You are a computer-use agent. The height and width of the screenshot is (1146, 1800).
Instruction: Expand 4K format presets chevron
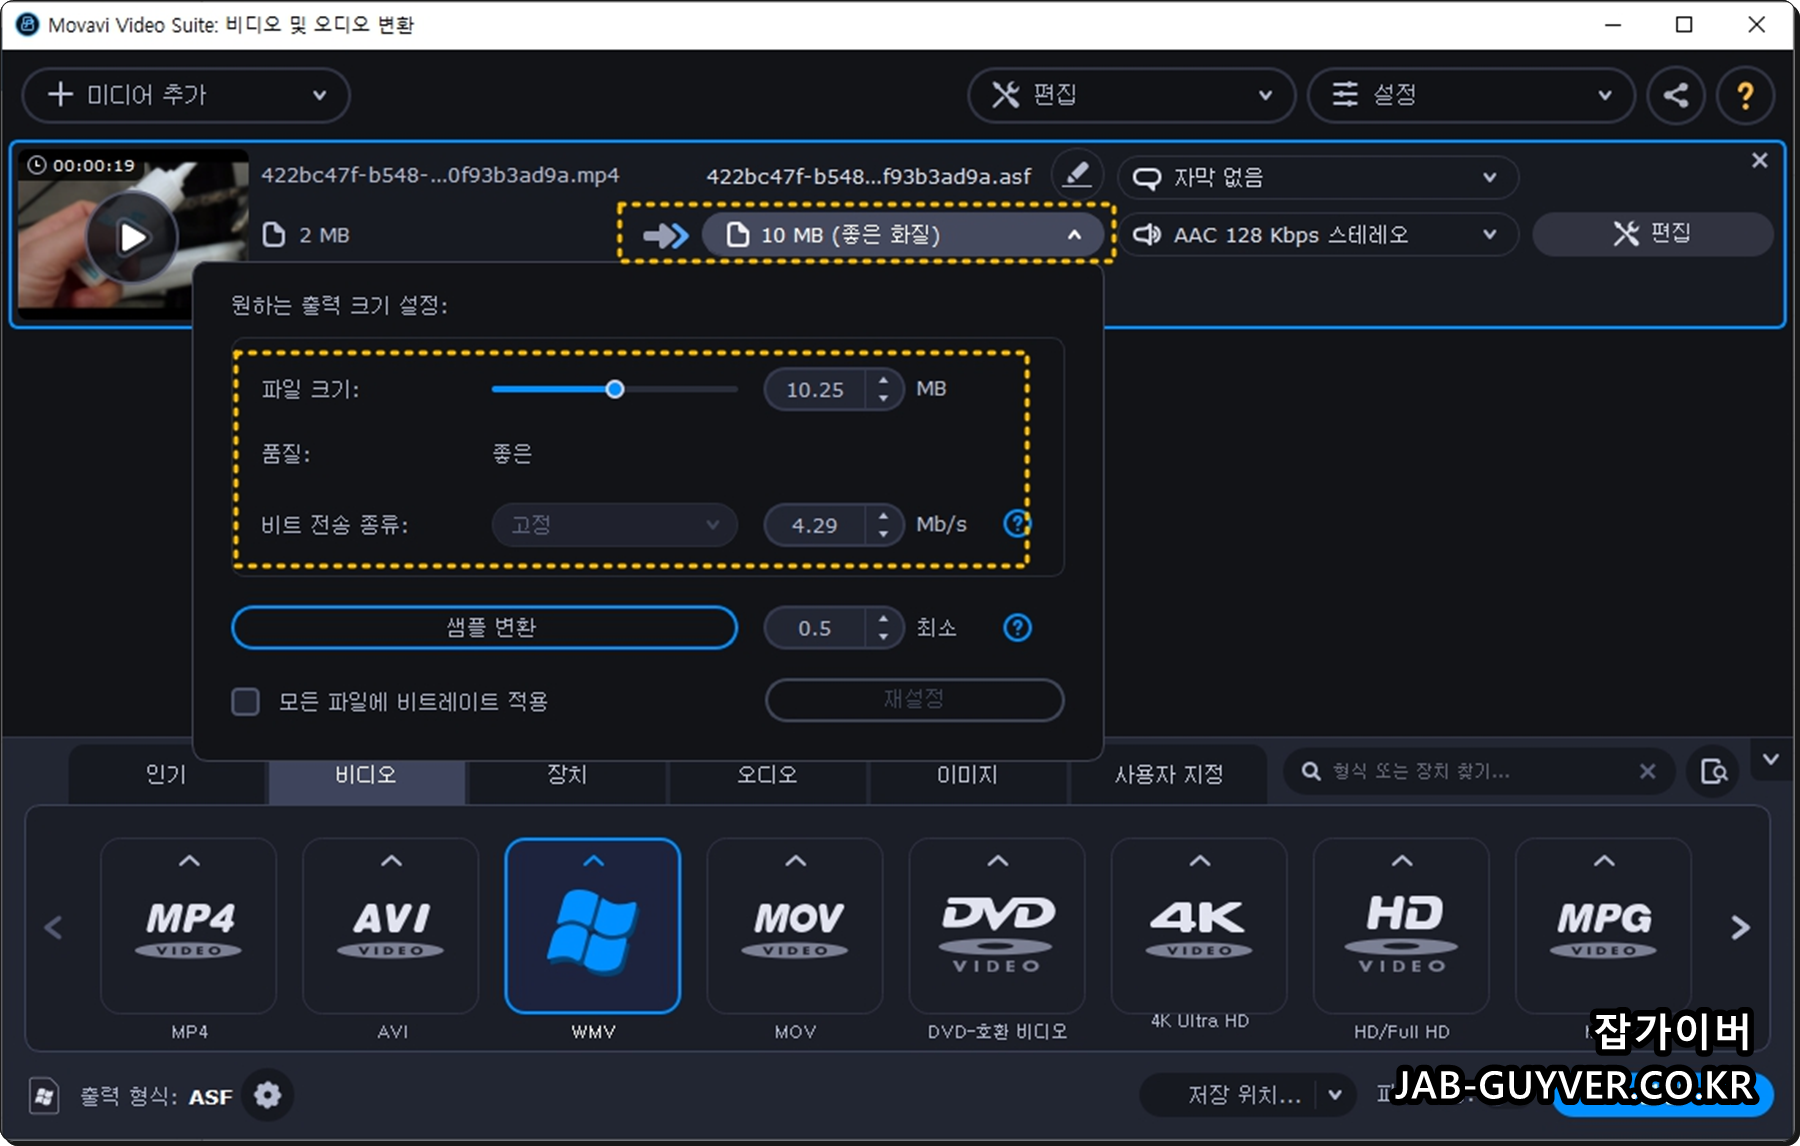(1199, 861)
